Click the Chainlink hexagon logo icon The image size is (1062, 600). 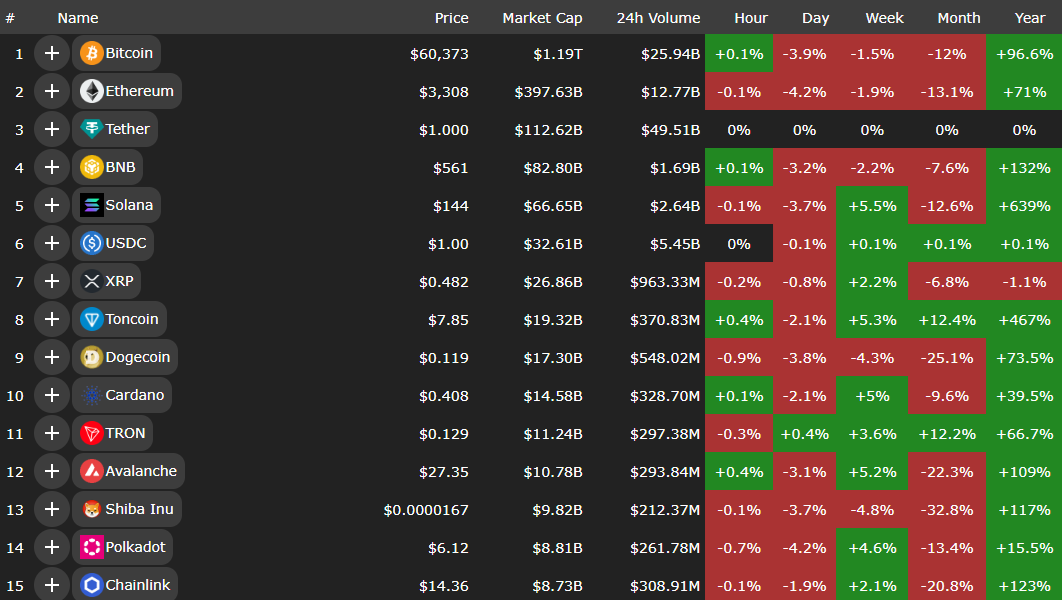coord(92,585)
